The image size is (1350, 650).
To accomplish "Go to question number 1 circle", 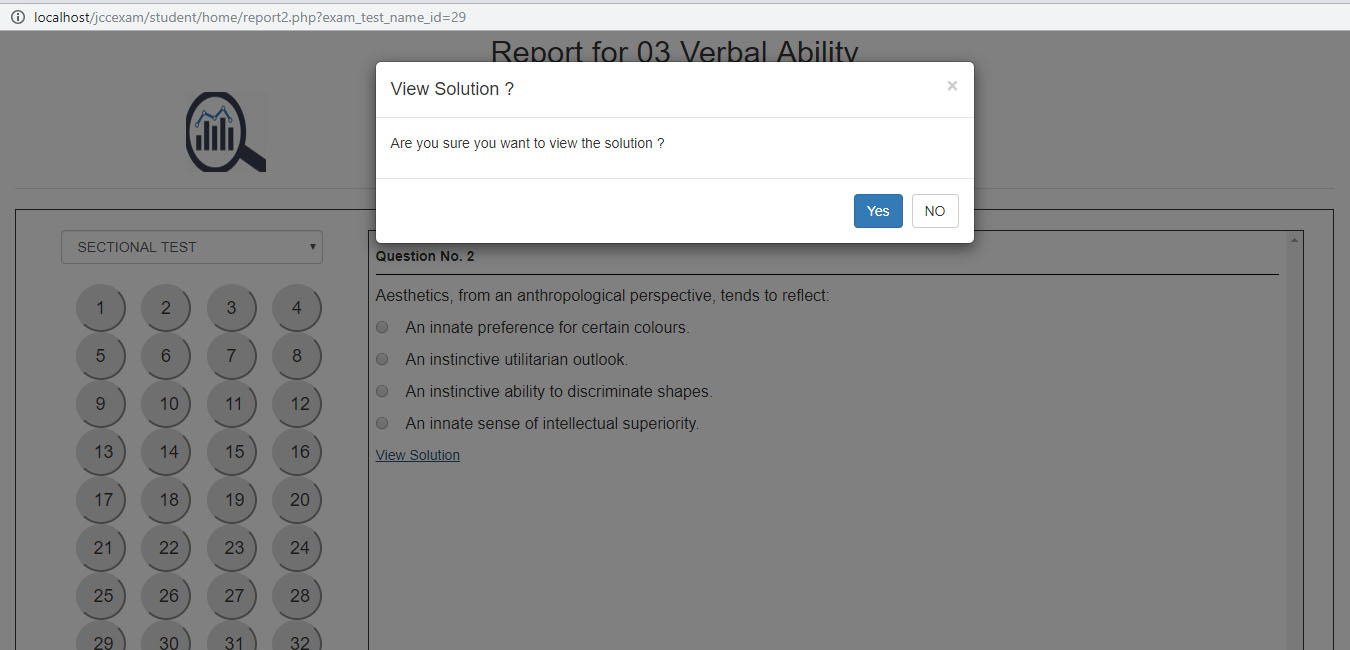I will tap(100, 308).
